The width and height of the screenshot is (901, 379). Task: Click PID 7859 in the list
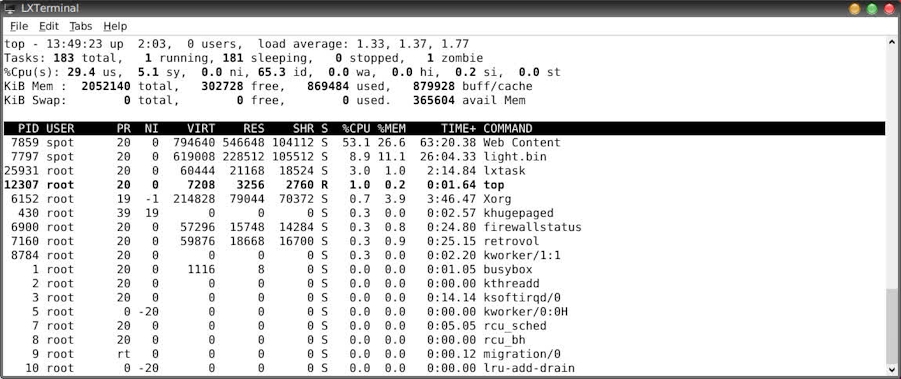tap(25, 142)
